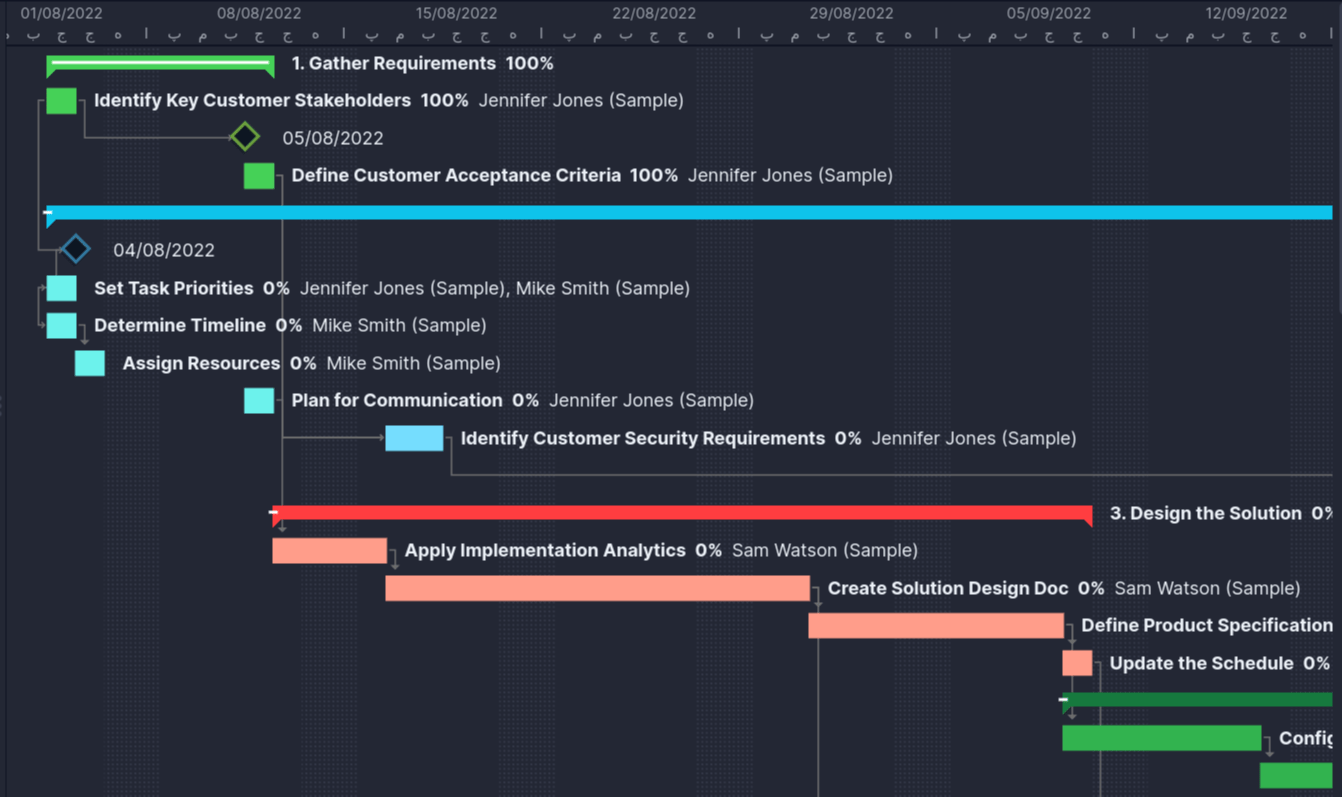
Task: Select the Set Task Priorities task bar
Action: [61, 288]
